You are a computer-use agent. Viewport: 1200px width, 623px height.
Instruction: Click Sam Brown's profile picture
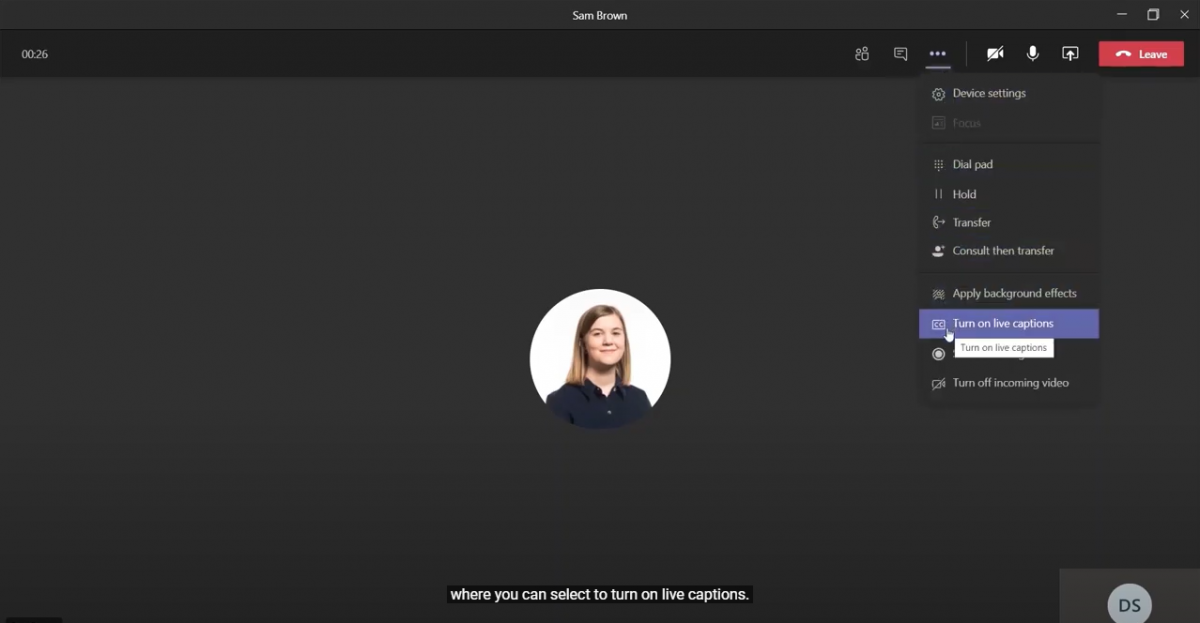600,358
